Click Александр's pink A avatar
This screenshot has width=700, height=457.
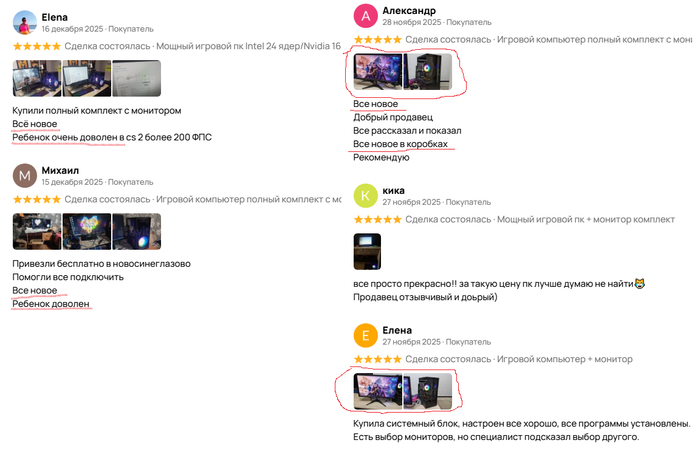pyautogui.click(x=366, y=16)
